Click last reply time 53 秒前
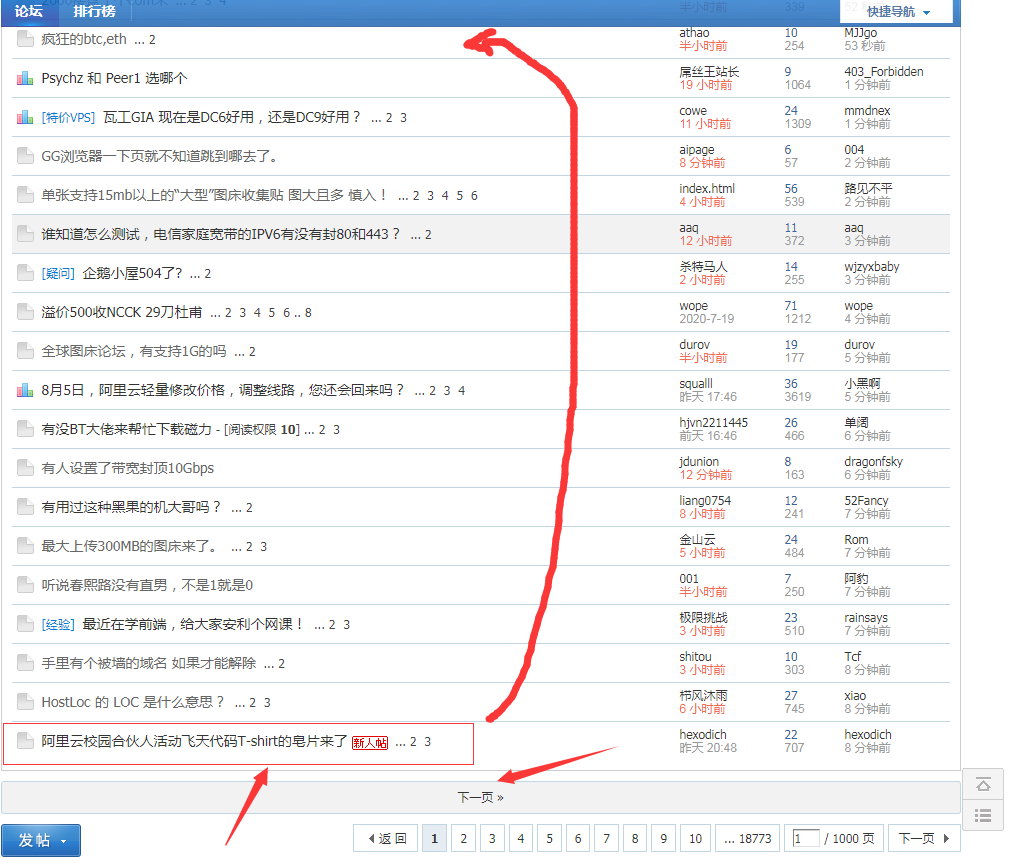1015x864 pixels. 865,46
